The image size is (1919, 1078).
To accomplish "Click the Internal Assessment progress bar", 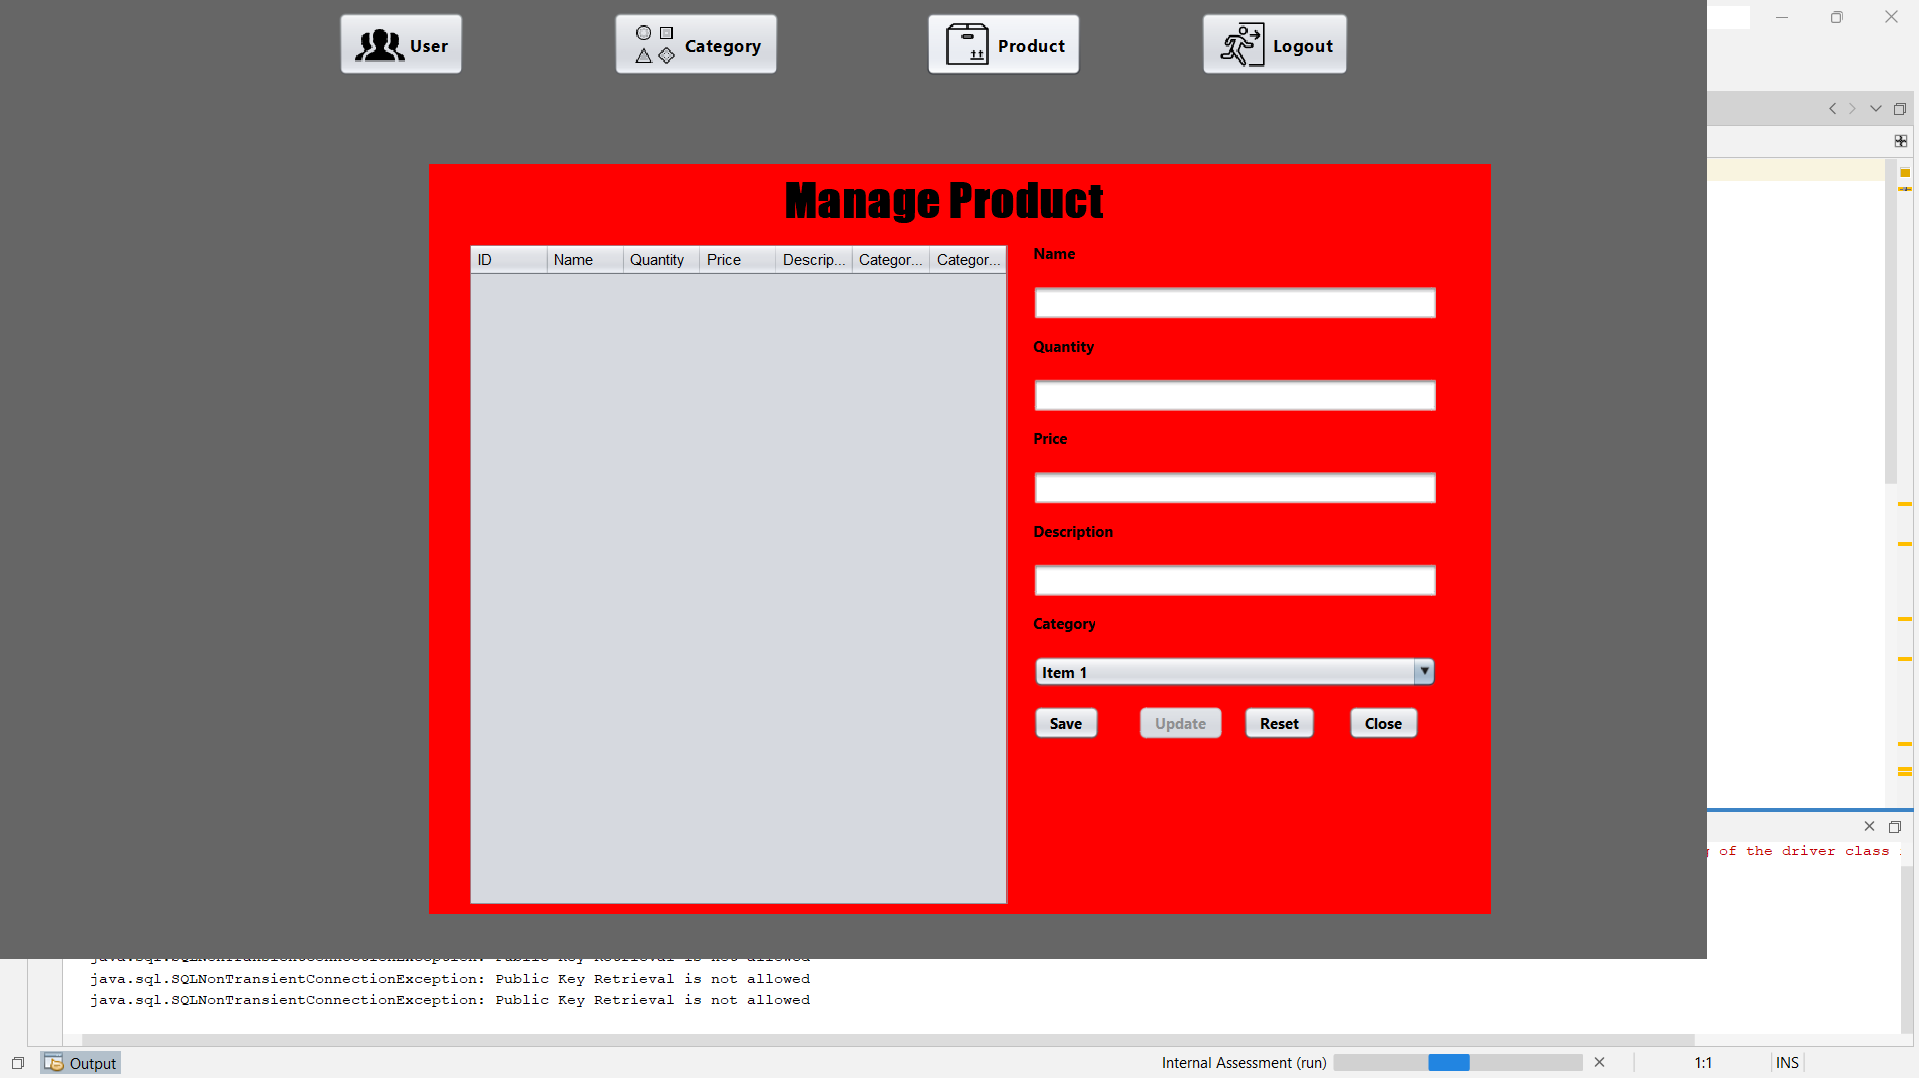I will 1456,1062.
